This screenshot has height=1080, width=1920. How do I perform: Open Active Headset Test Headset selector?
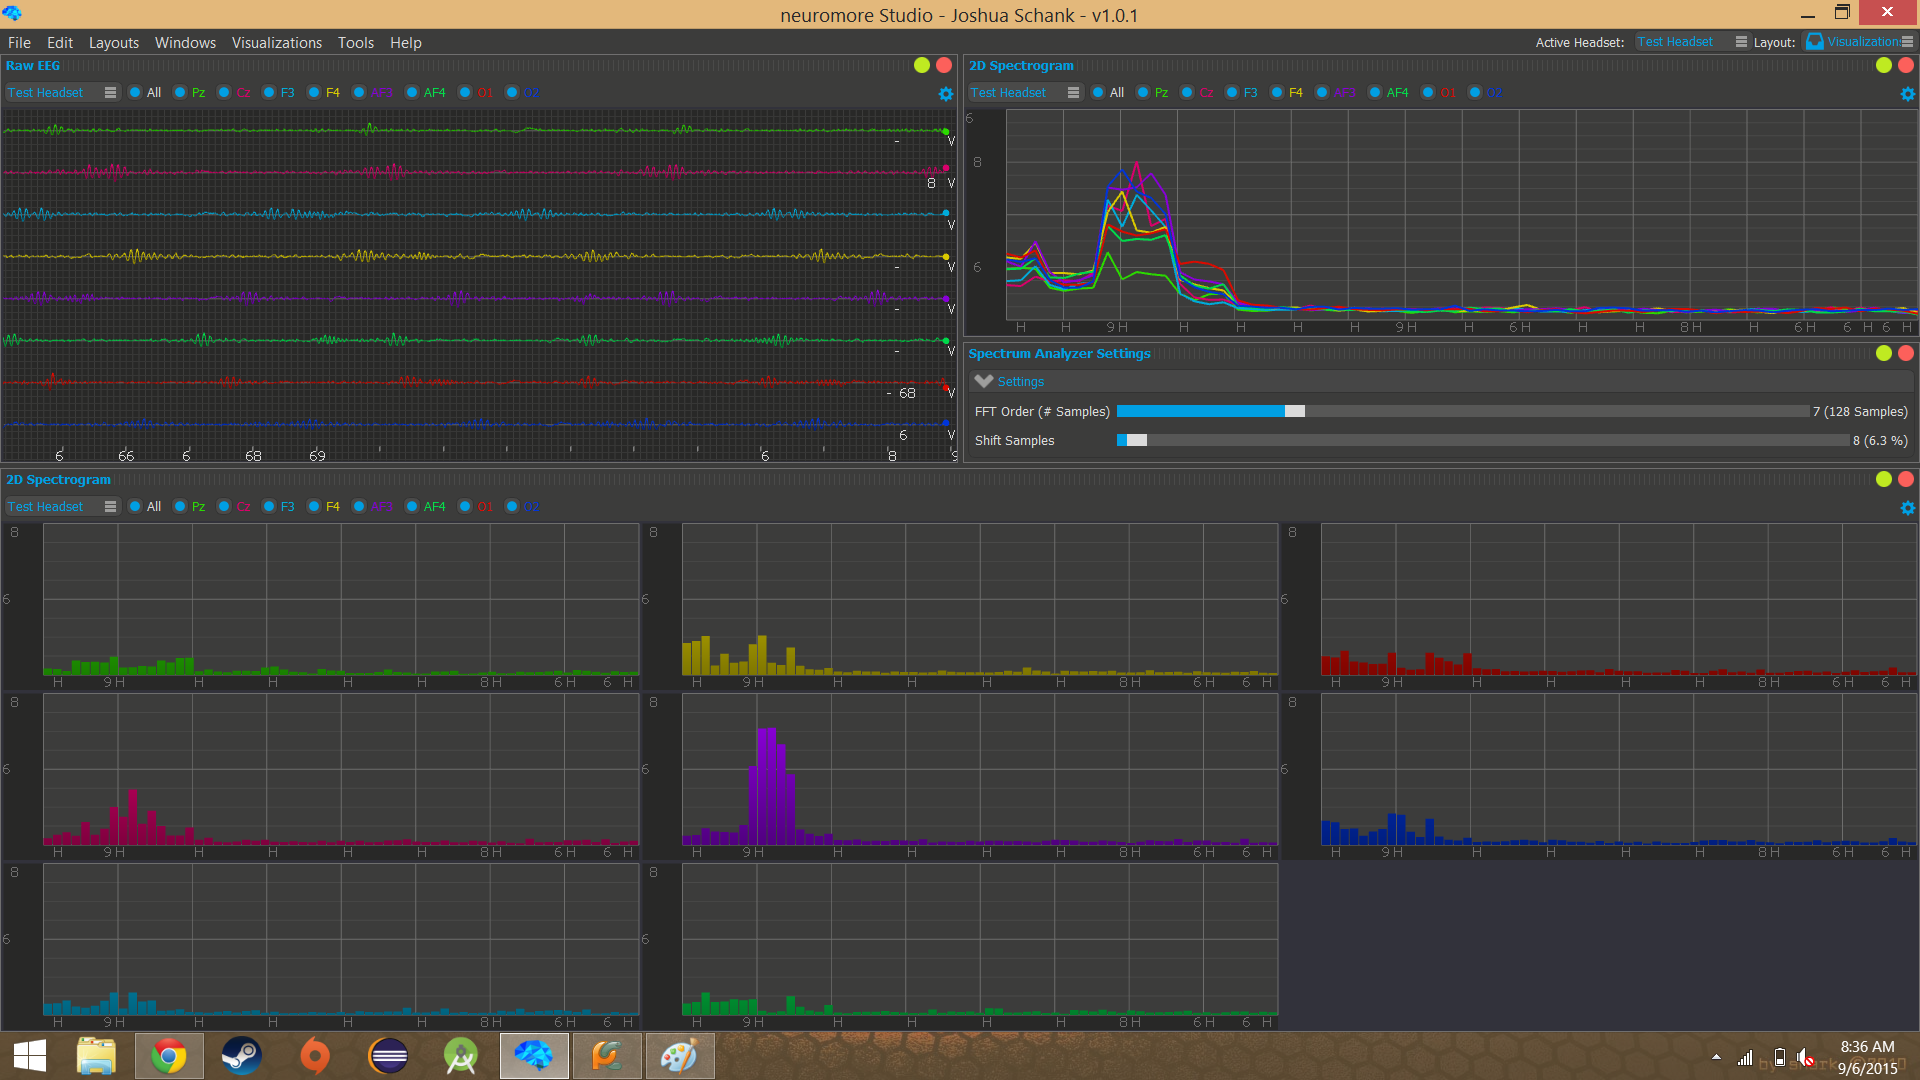(x=1691, y=42)
